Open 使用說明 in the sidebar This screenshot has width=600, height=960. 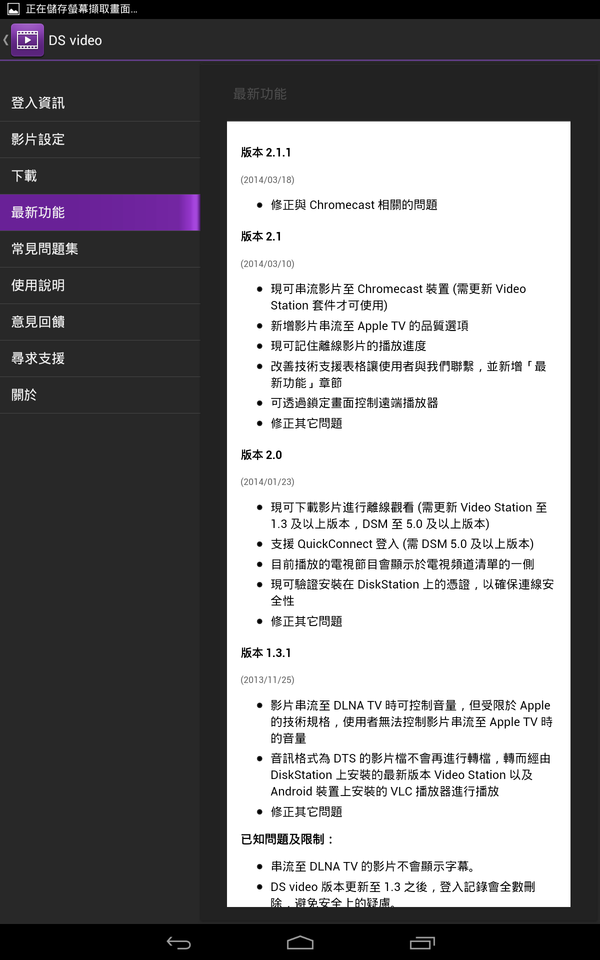point(100,285)
